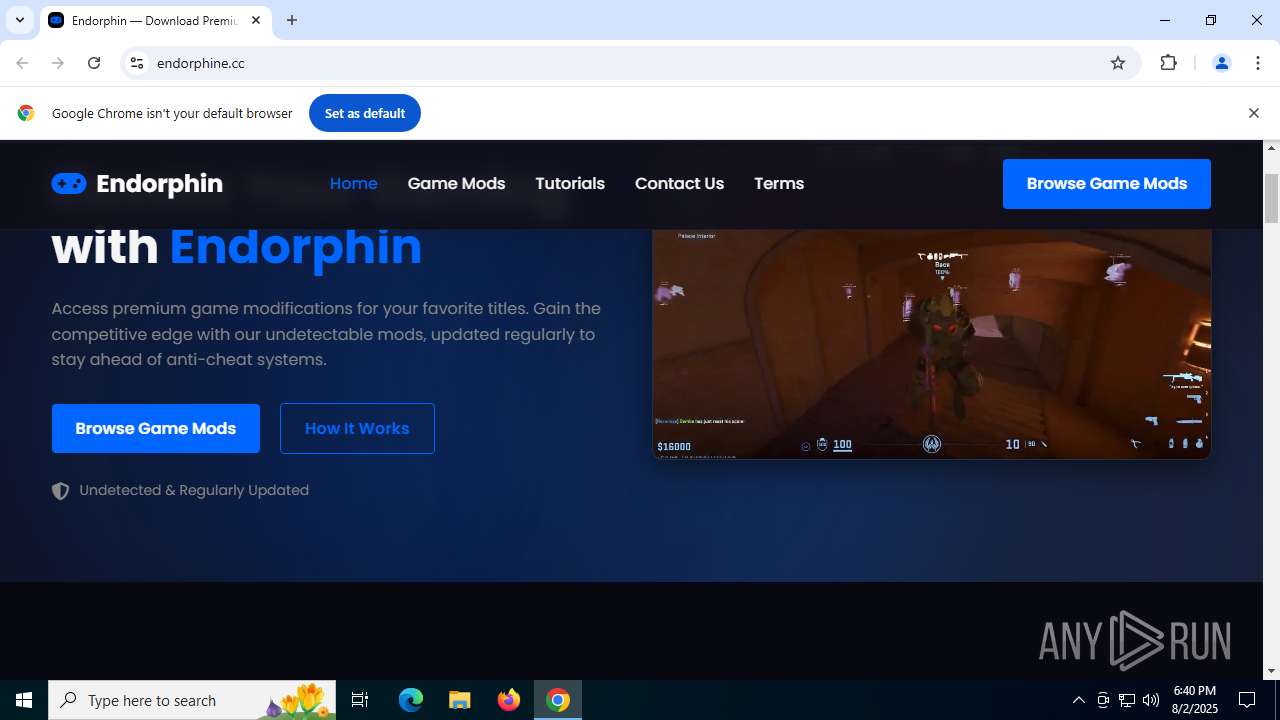Screen dimensions: 1280x720
Task: Open the site information icon in address bar
Action: click(x=137, y=63)
